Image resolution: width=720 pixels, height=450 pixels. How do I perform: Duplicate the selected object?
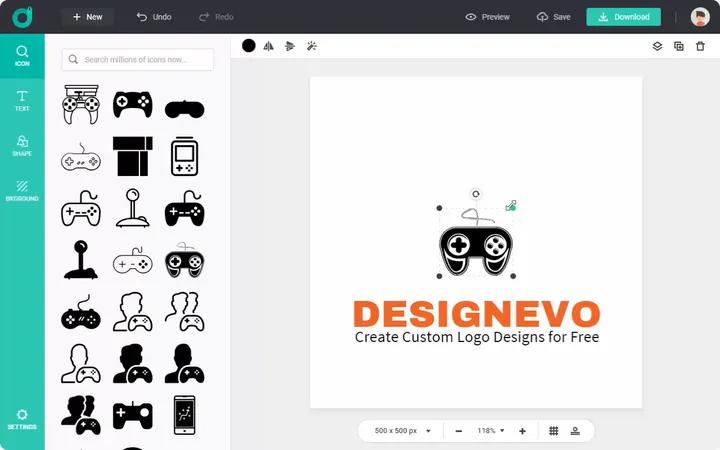pyautogui.click(x=679, y=46)
